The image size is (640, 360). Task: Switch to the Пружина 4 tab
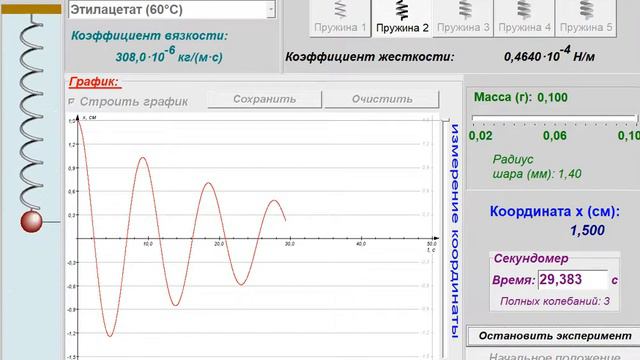pyautogui.click(x=524, y=18)
